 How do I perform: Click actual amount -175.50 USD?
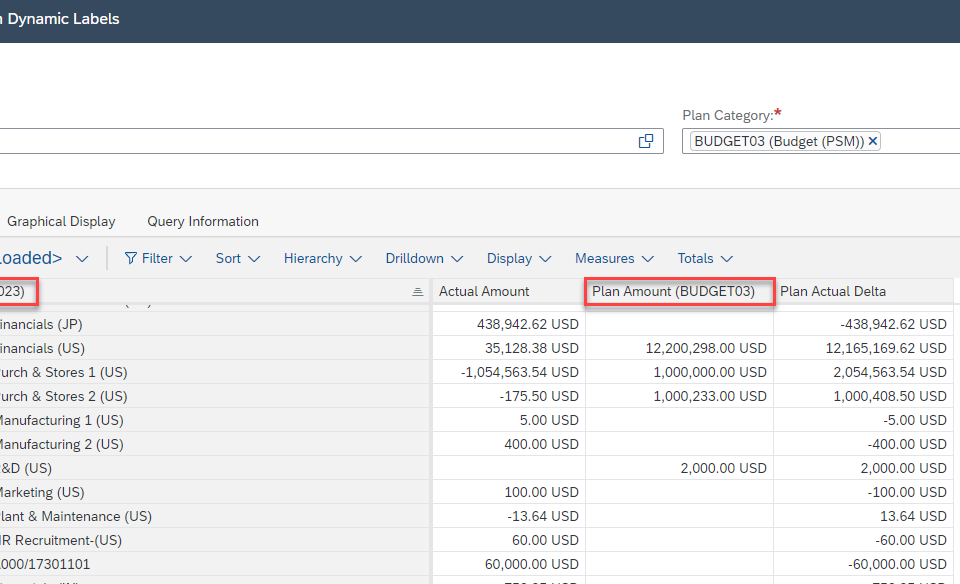(539, 396)
